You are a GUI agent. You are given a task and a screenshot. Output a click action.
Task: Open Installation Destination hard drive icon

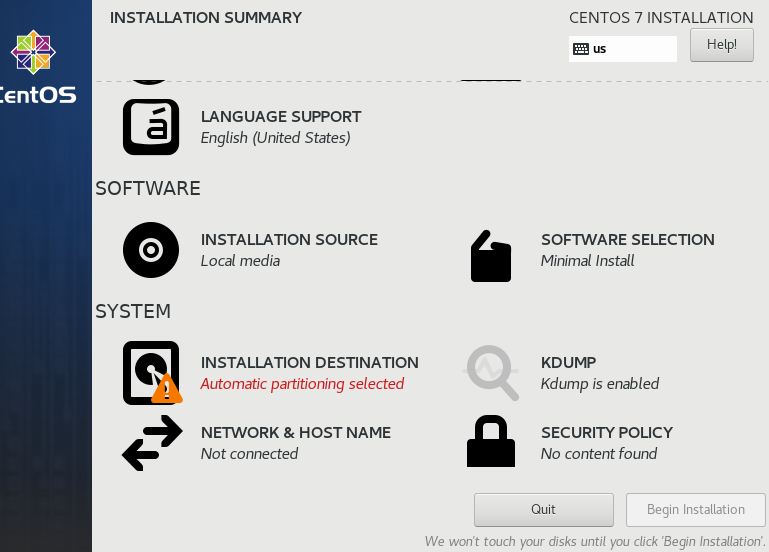point(153,373)
